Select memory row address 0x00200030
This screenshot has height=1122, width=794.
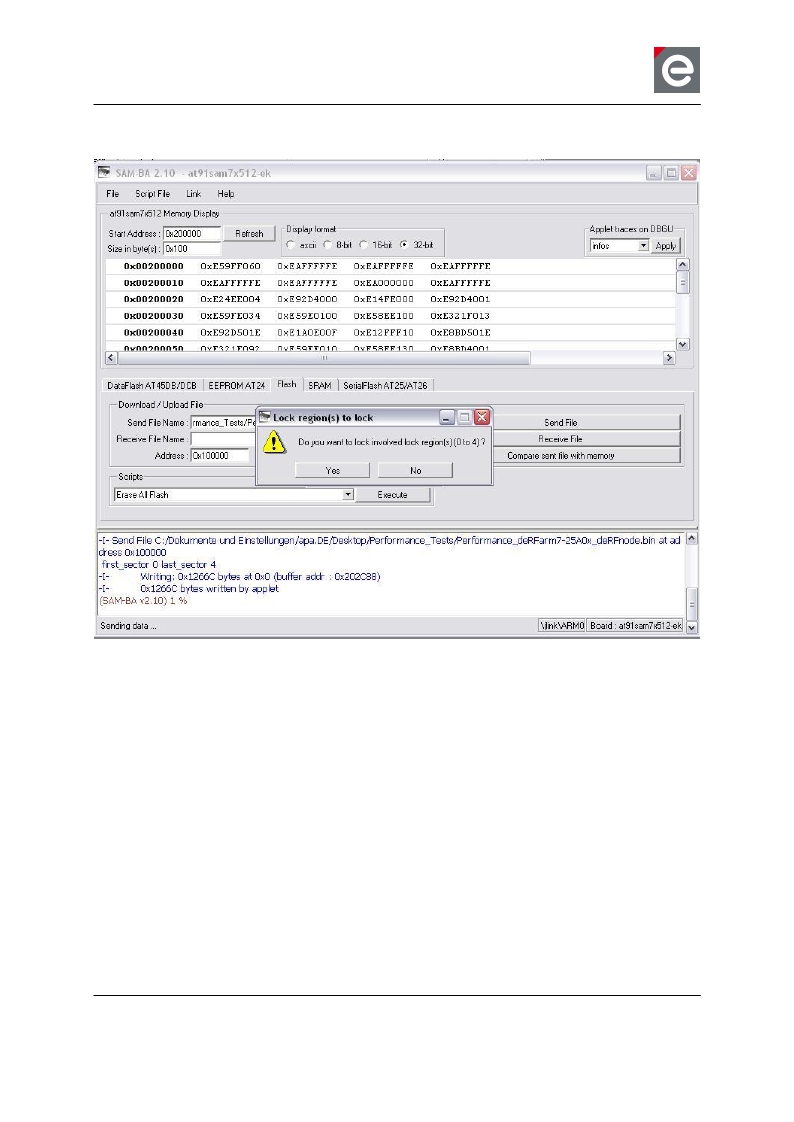[154, 316]
